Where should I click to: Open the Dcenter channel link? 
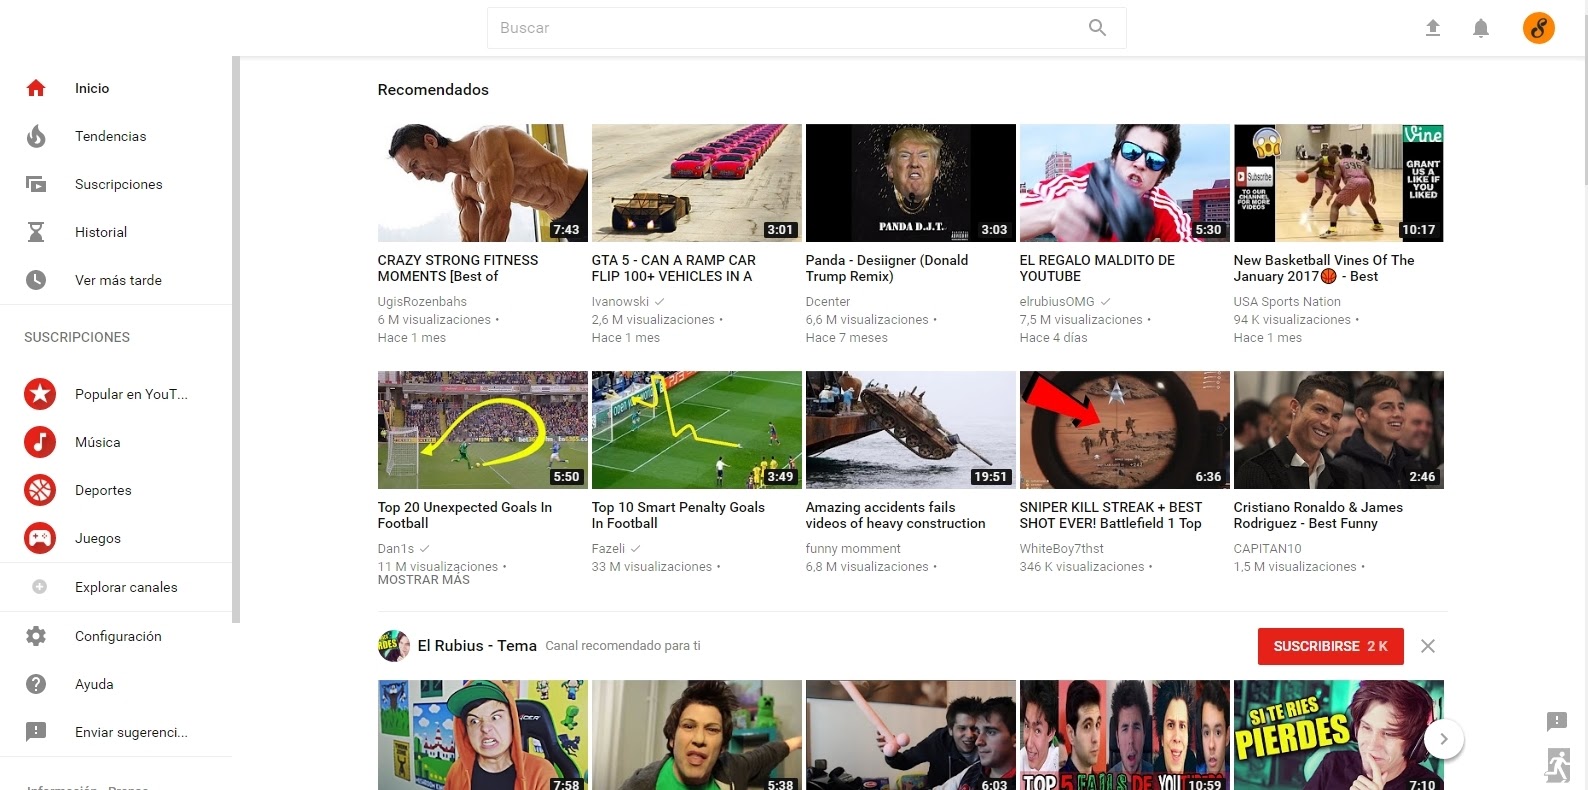(x=828, y=301)
